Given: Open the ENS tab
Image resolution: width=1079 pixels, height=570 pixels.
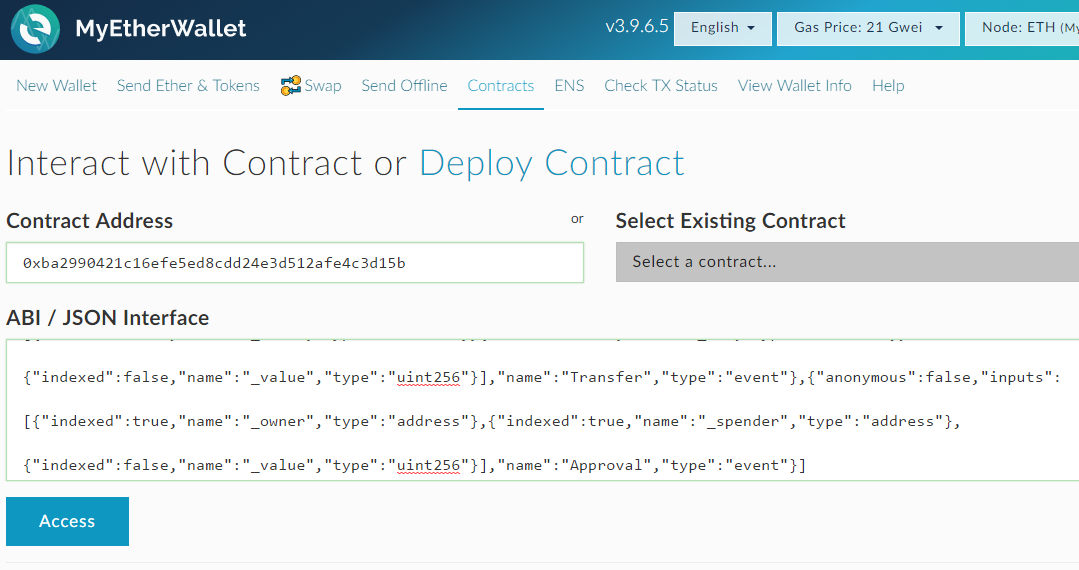Looking at the screenshot, I should coord(569,86).
